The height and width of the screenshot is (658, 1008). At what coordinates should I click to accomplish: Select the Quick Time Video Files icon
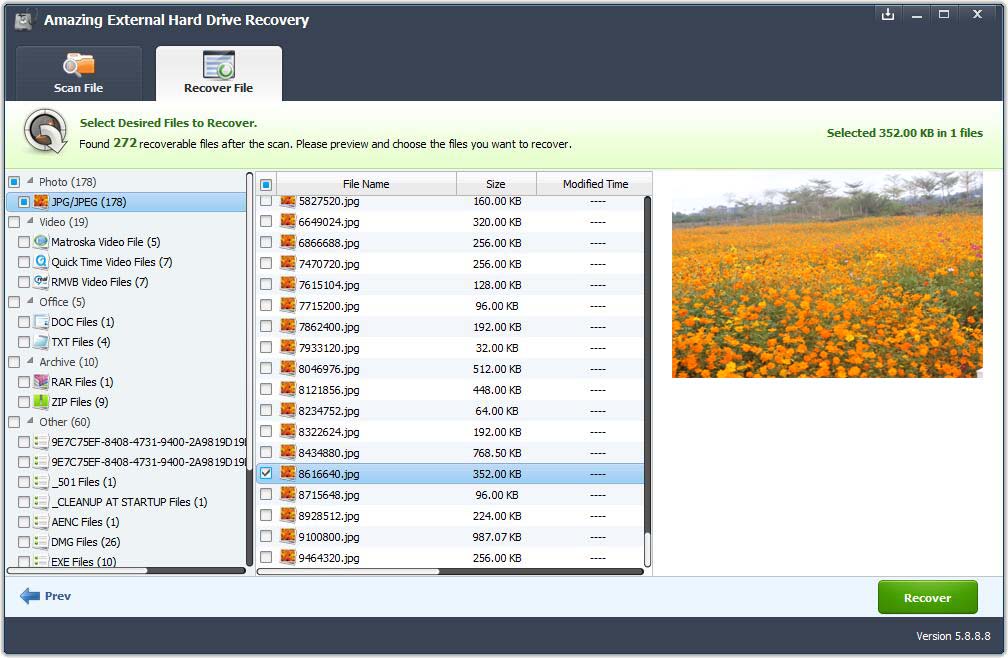point(40,261)
